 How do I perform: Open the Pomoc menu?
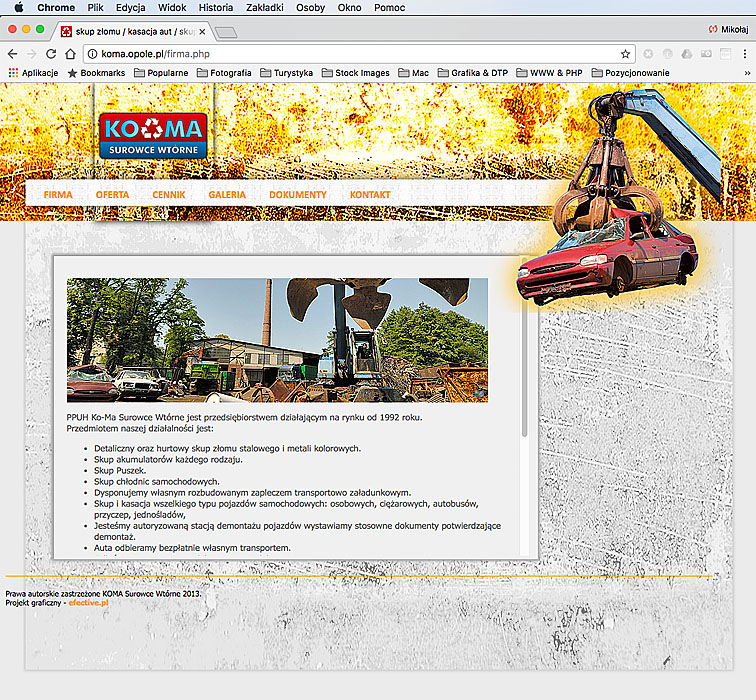(x=390, y=8)
